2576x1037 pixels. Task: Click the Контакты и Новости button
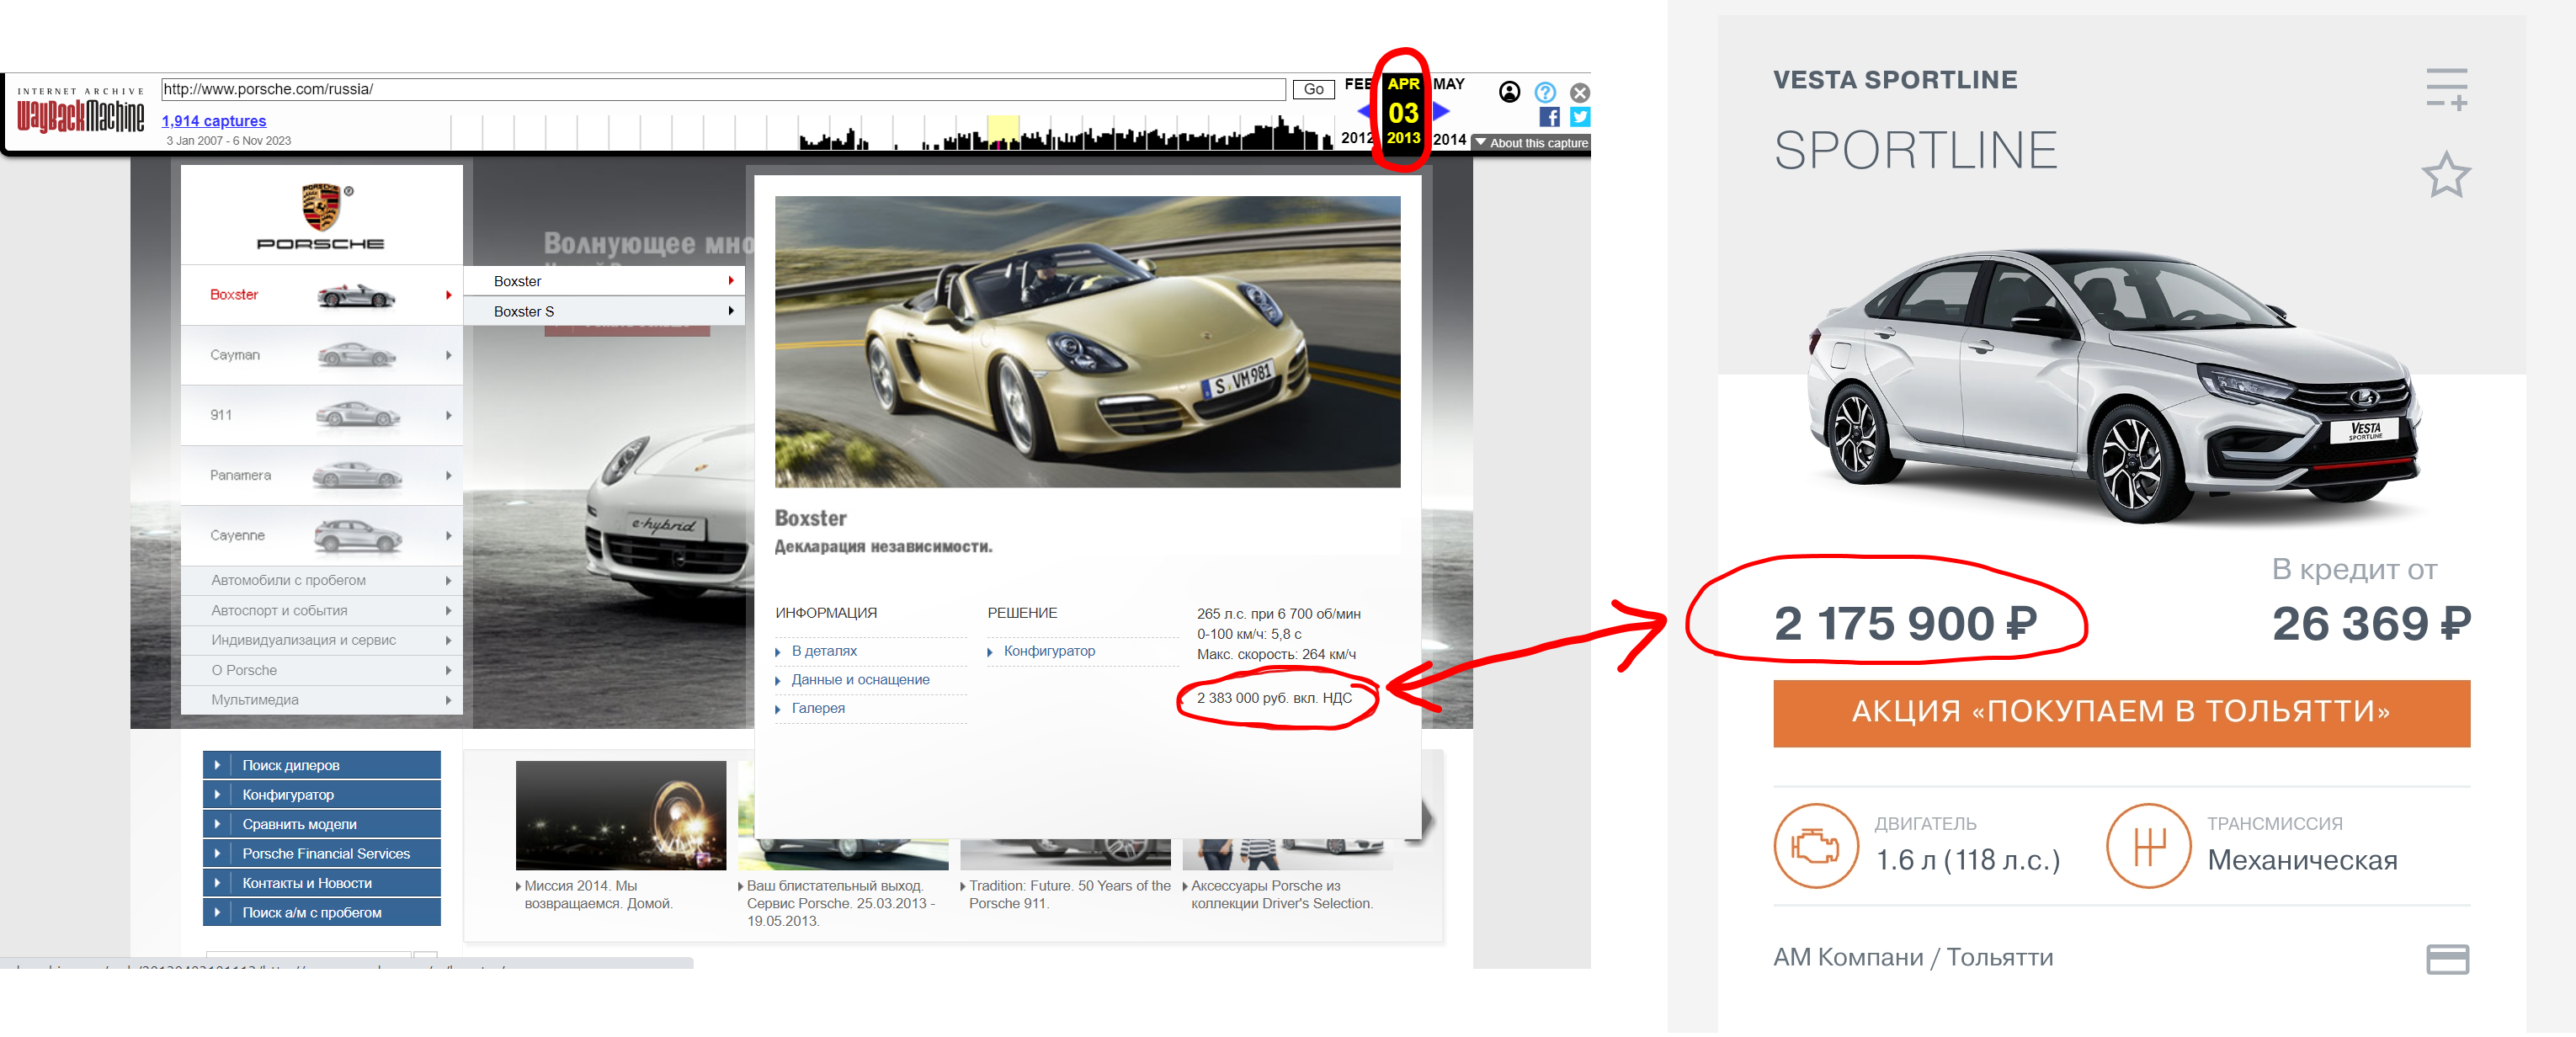(x=322, y=883)
